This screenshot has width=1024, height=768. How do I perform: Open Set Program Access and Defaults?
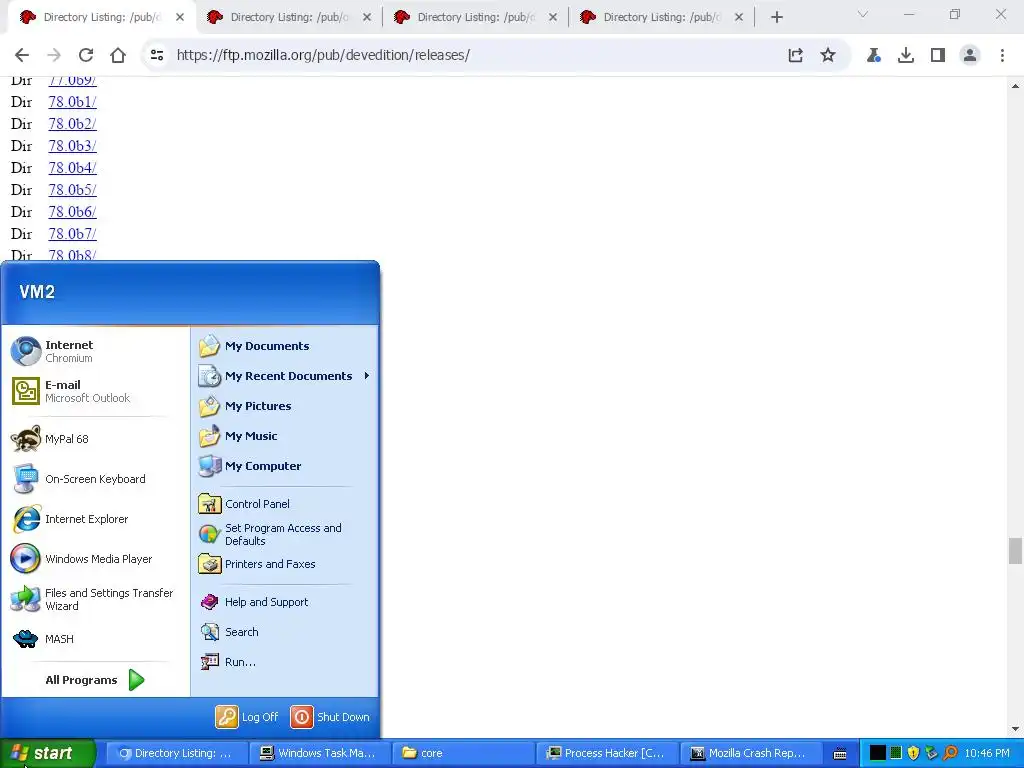[x=285, y=534]
